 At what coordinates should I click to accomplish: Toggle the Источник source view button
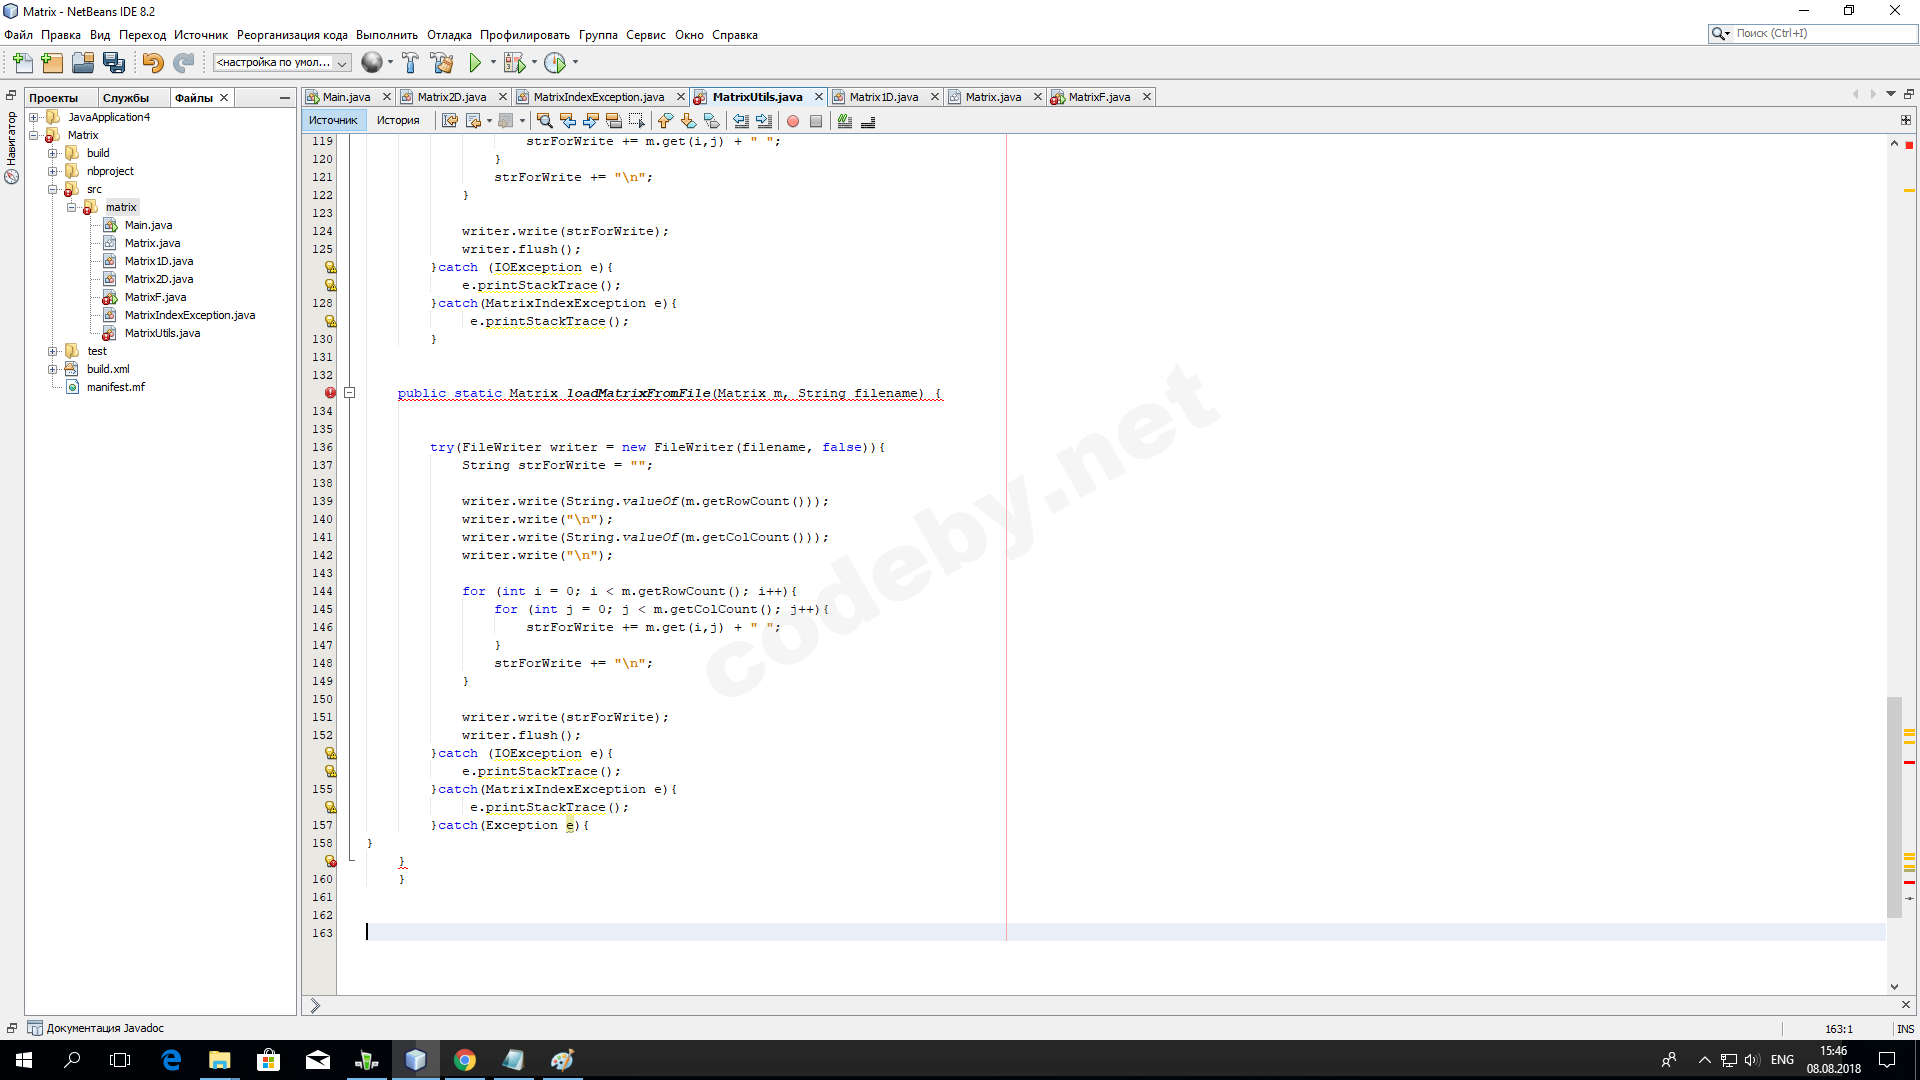[x=333, y=120]
